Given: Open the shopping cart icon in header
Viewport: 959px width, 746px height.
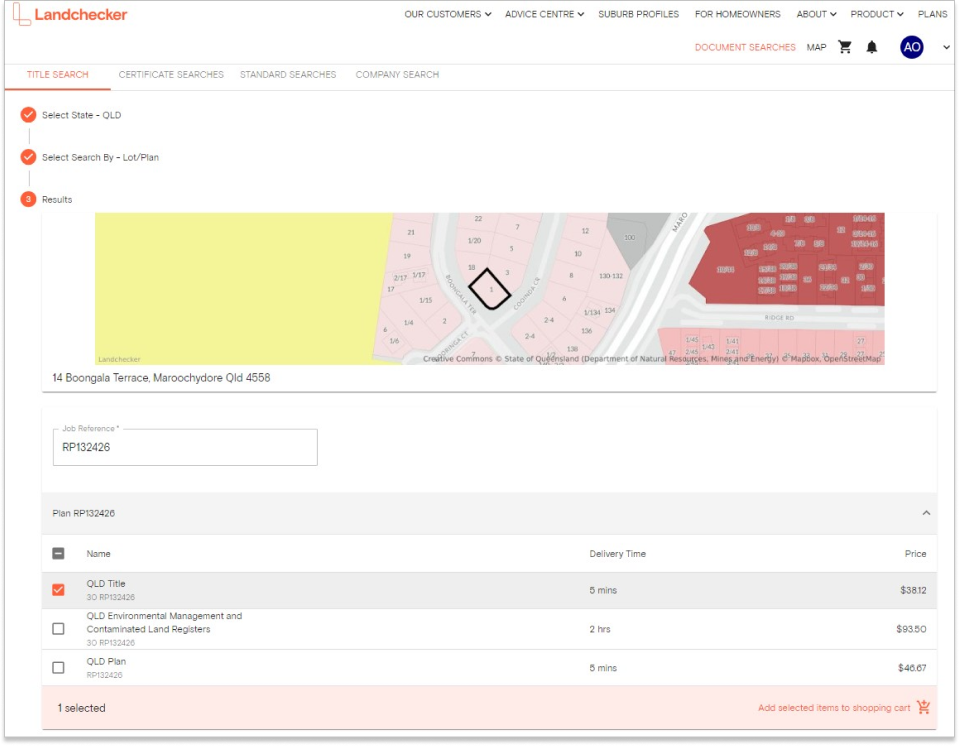Looking at the screenshot, I should [x=845, y=47].
